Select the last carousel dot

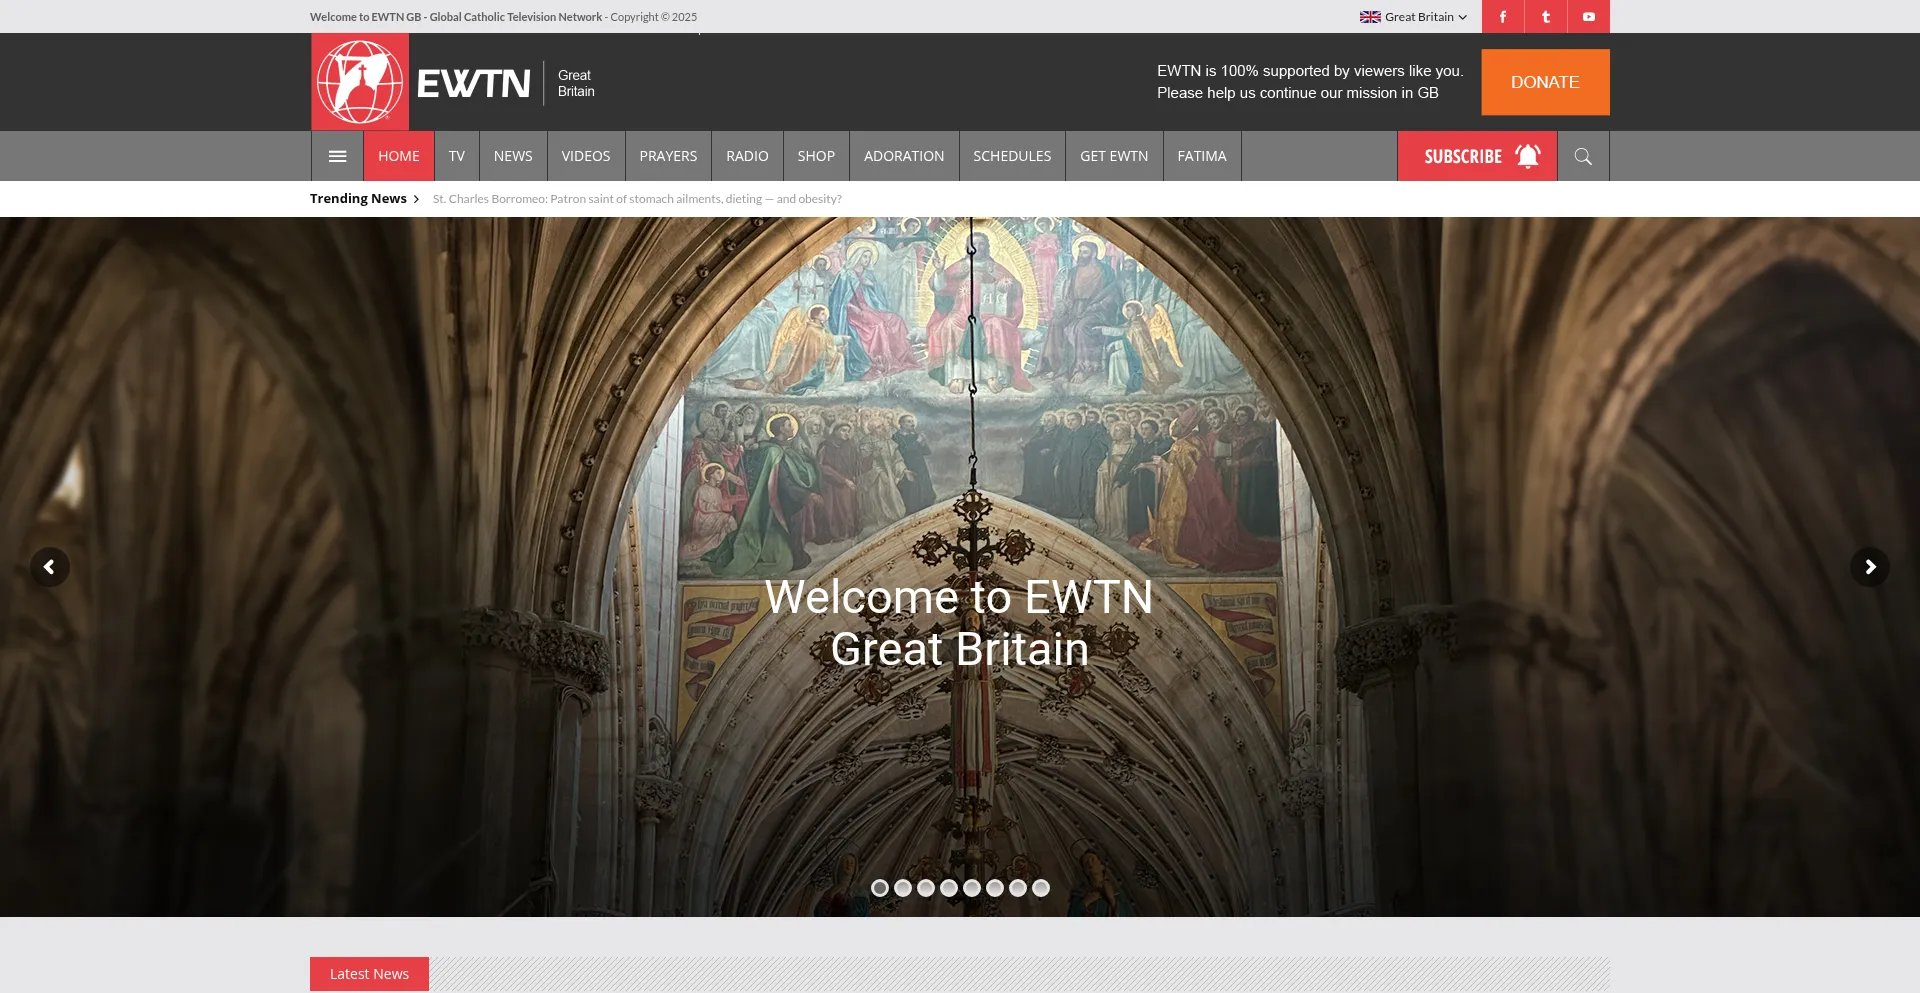(1041, 888)
